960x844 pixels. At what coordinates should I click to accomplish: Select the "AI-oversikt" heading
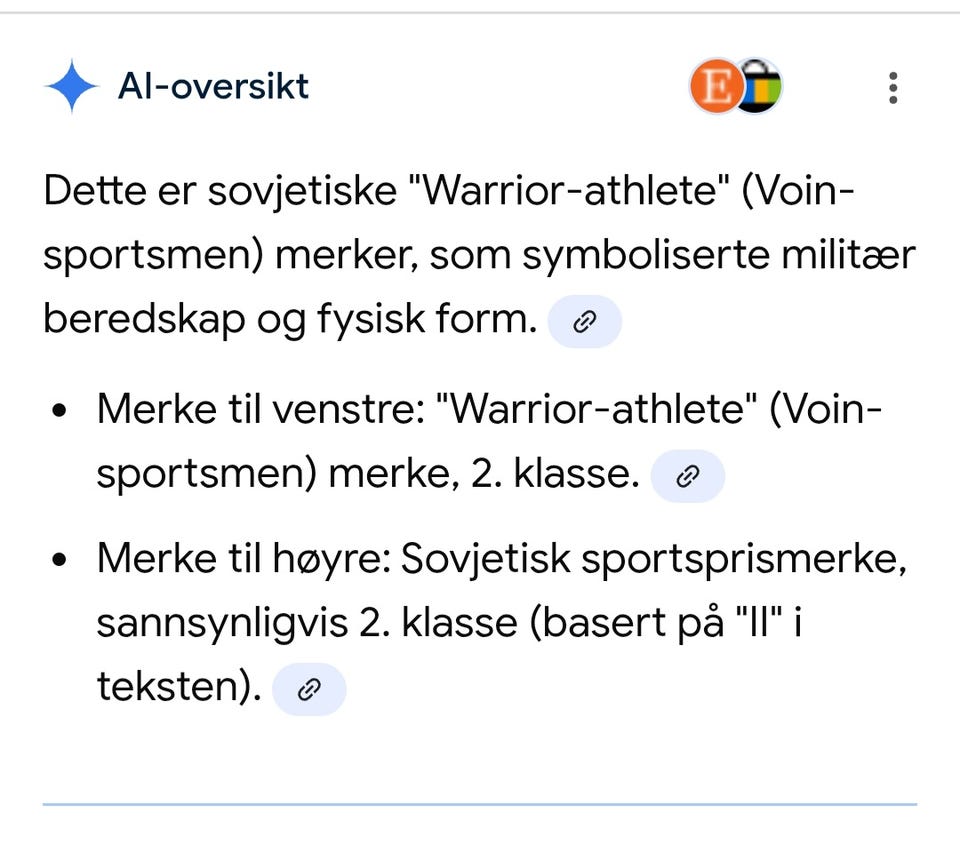tap(213, 86)
